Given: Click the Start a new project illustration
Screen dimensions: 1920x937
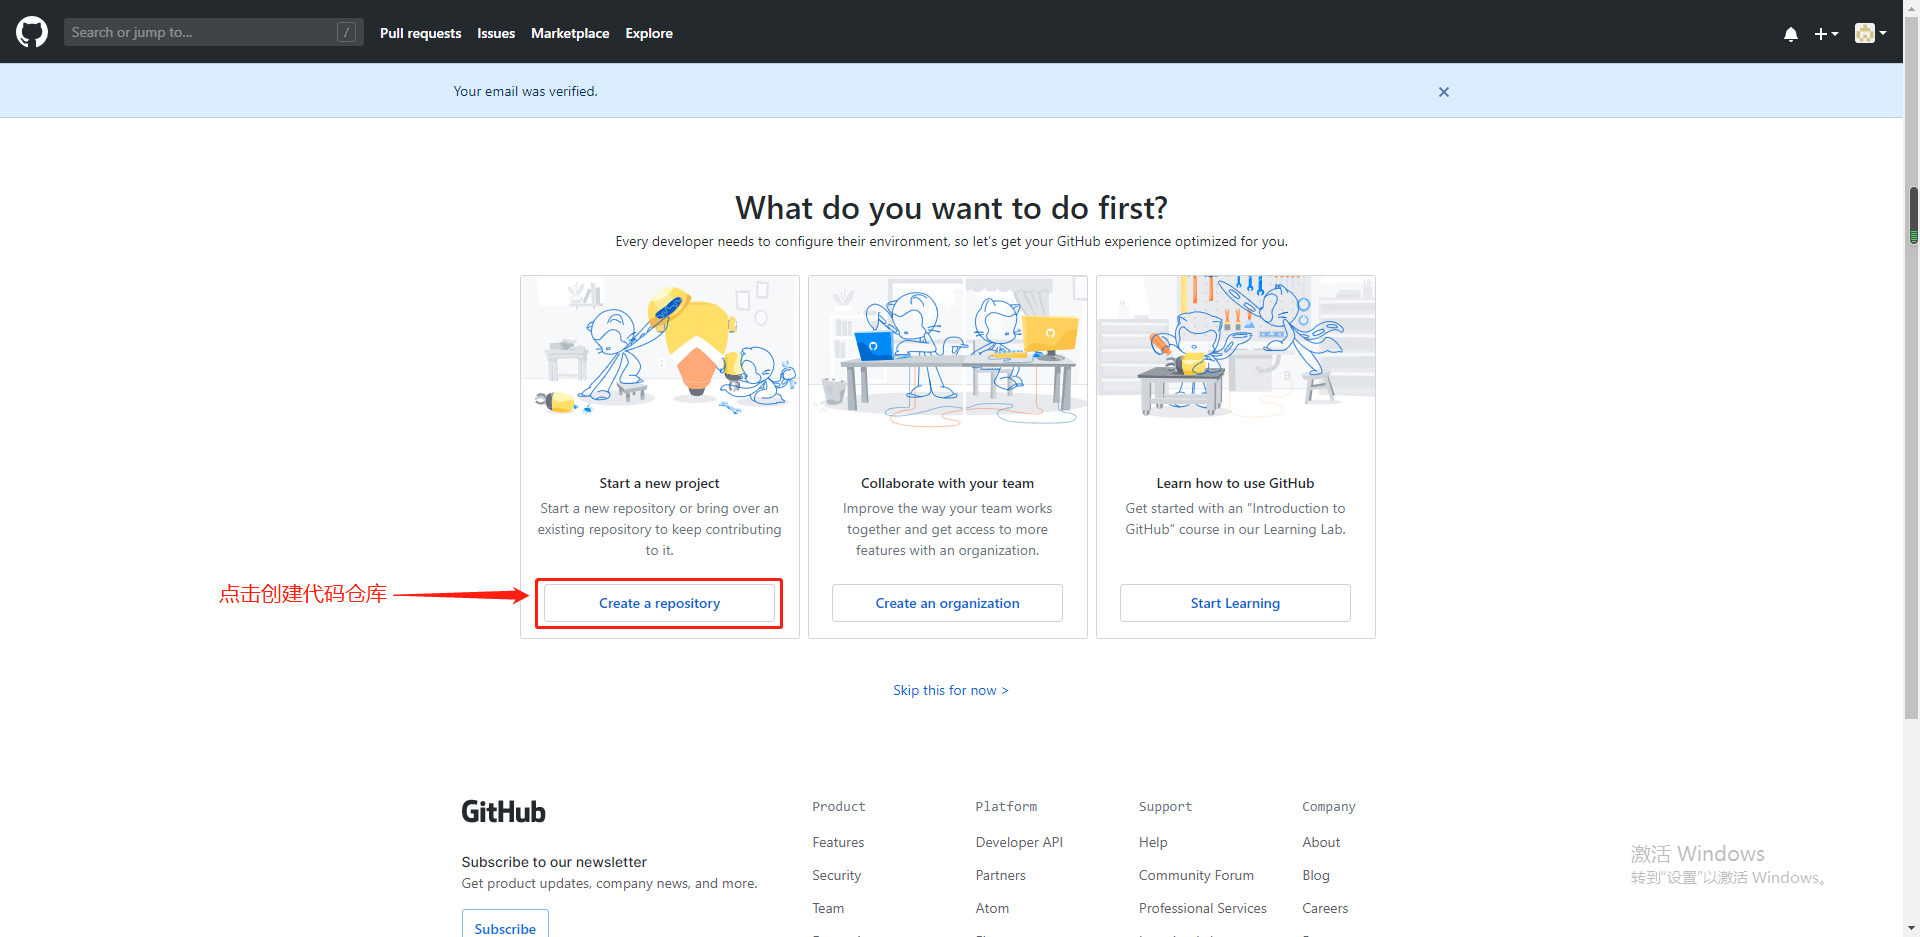Looking at the screenshot, I should (x=660, y=350).
